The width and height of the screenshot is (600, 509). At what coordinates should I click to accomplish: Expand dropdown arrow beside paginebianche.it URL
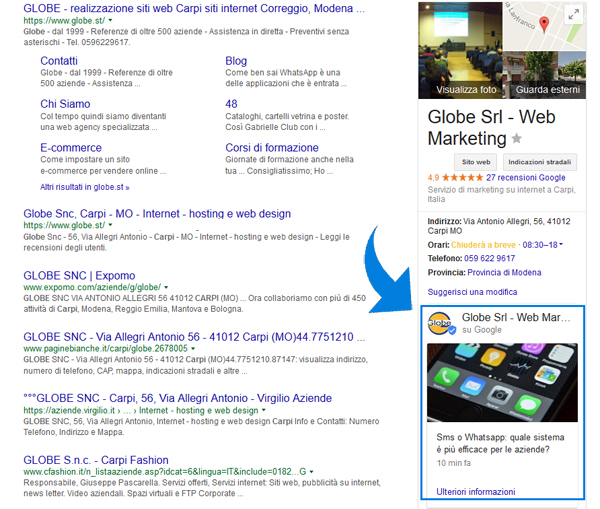[193, 348]
